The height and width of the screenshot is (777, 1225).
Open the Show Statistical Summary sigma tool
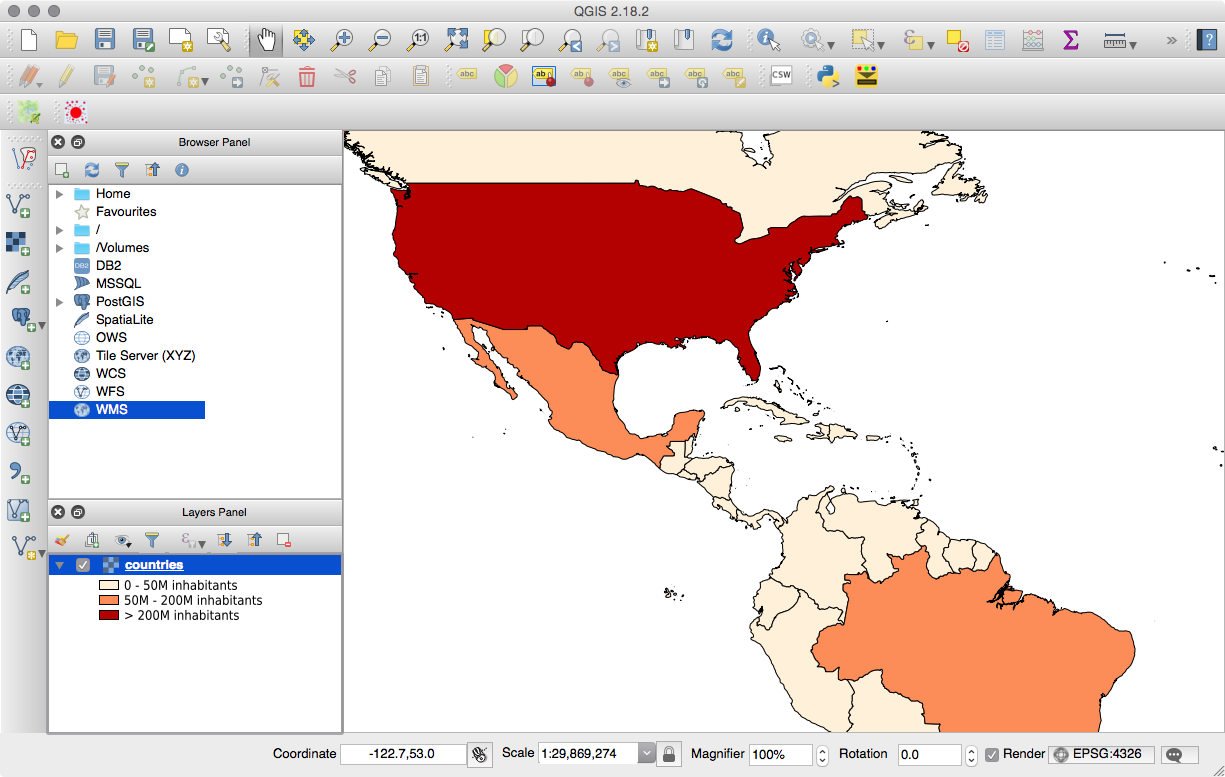pyautogui.click(x=1070, y=40)
